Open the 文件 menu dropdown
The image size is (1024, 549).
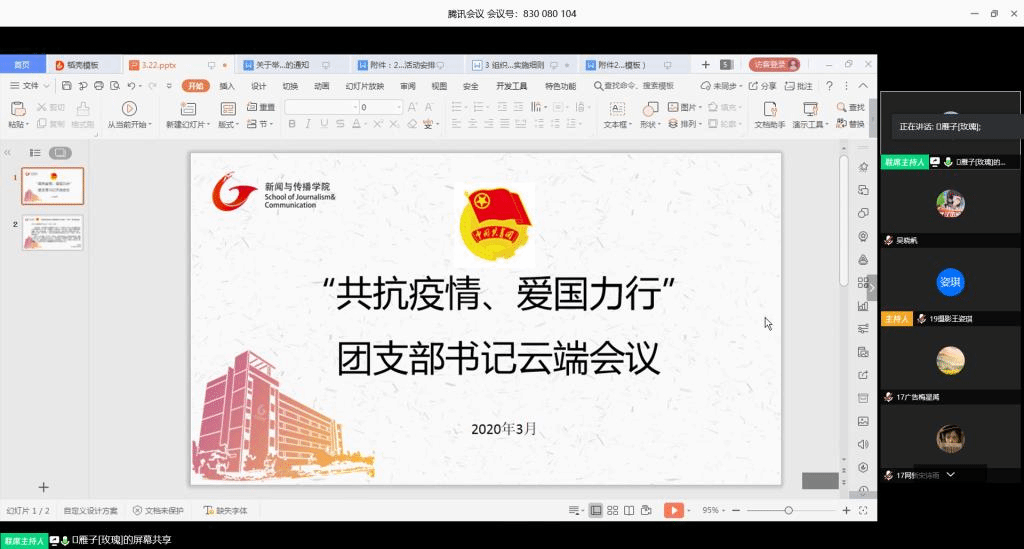pyautogui.click(x=30, y=86)
